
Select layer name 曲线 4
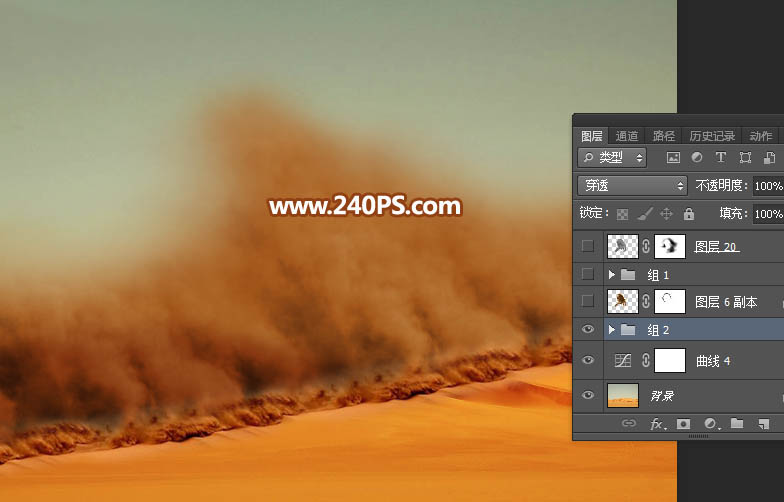tap(713, 360)
